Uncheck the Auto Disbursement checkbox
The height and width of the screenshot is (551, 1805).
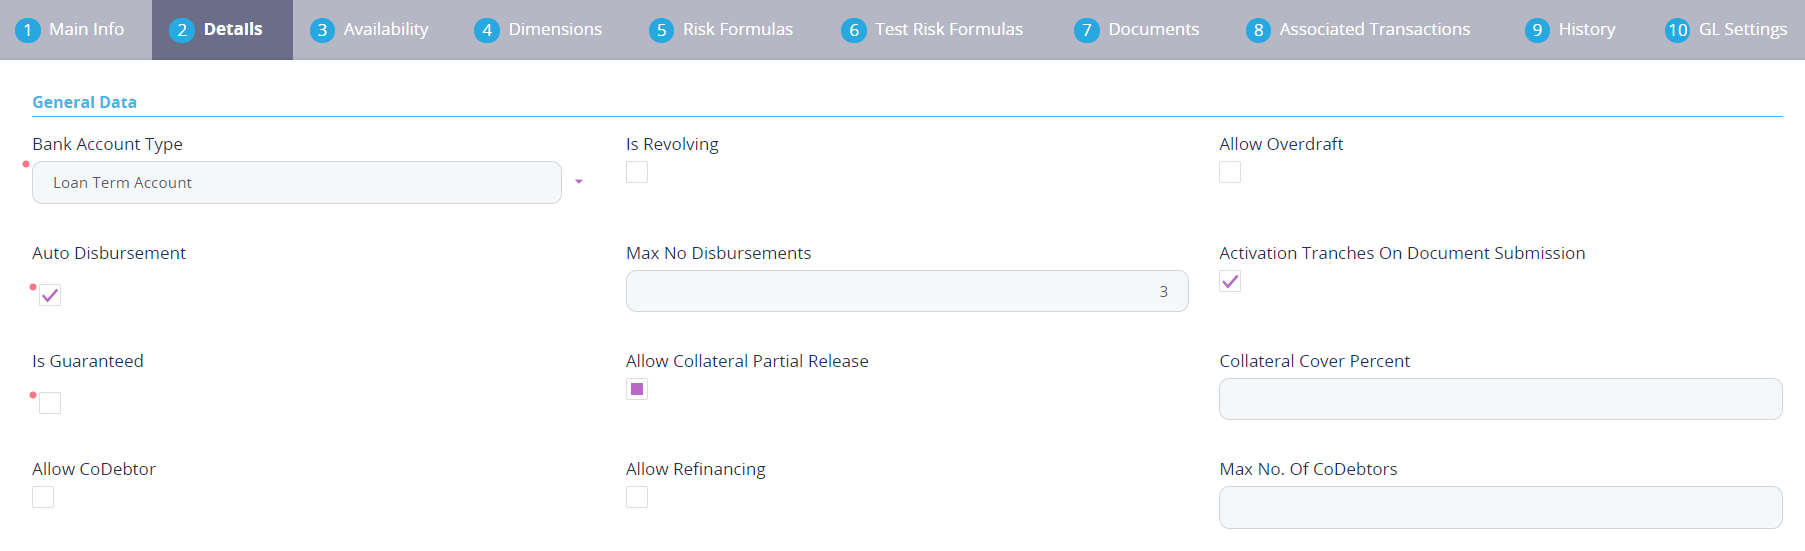pos(50,295)
